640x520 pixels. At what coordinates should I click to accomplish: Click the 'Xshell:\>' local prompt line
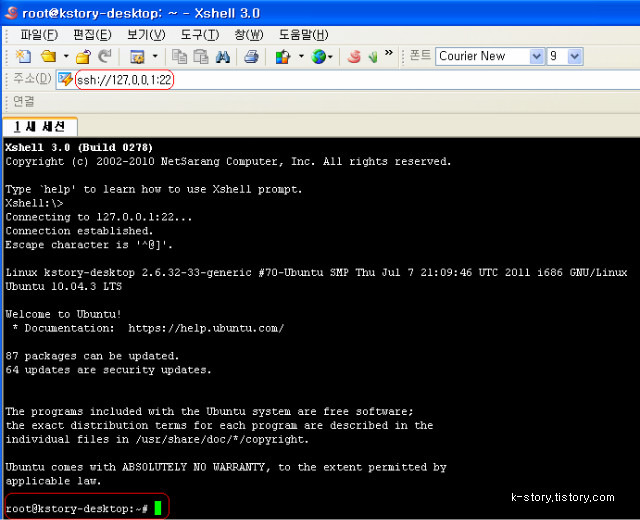pos(34,203)
